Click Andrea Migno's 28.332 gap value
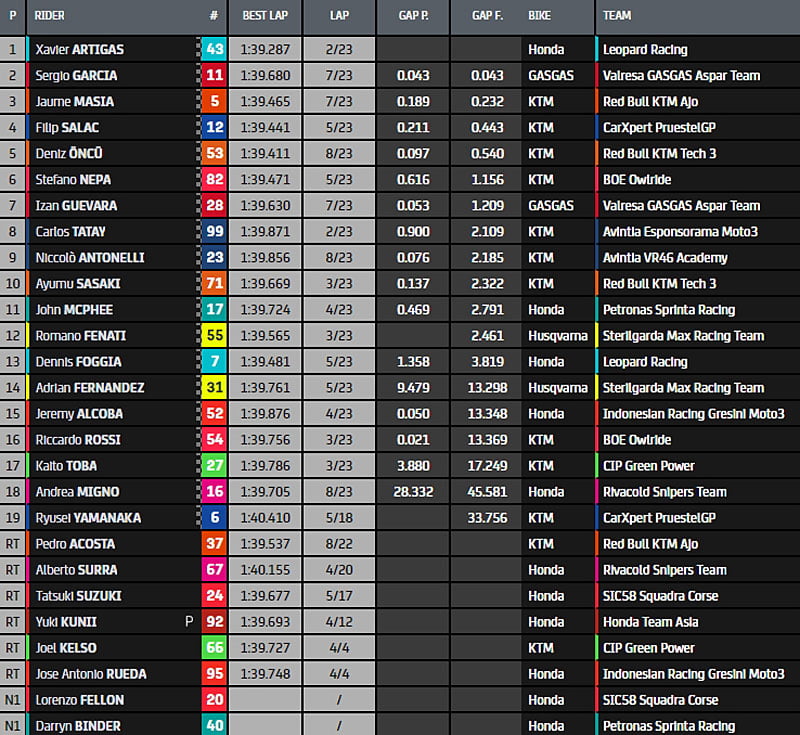The image size is (800, 735). pyautogui.click(x=413, y=492)
